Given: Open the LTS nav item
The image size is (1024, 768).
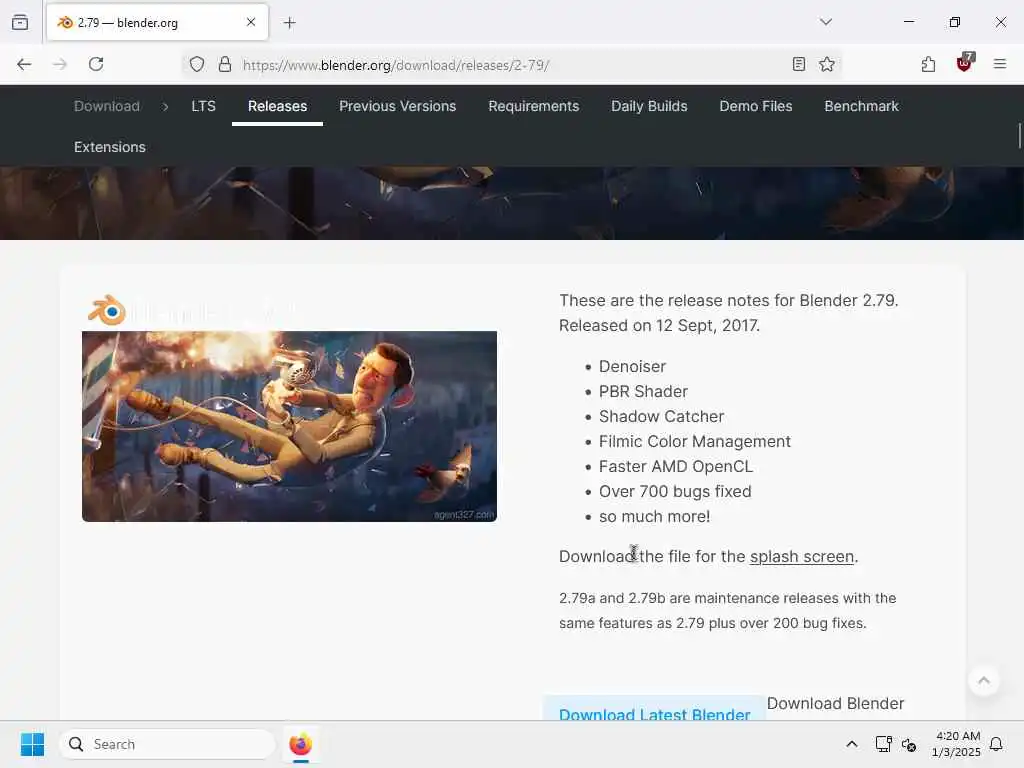Looking at the screenshot, I should [x=203, y=106].
